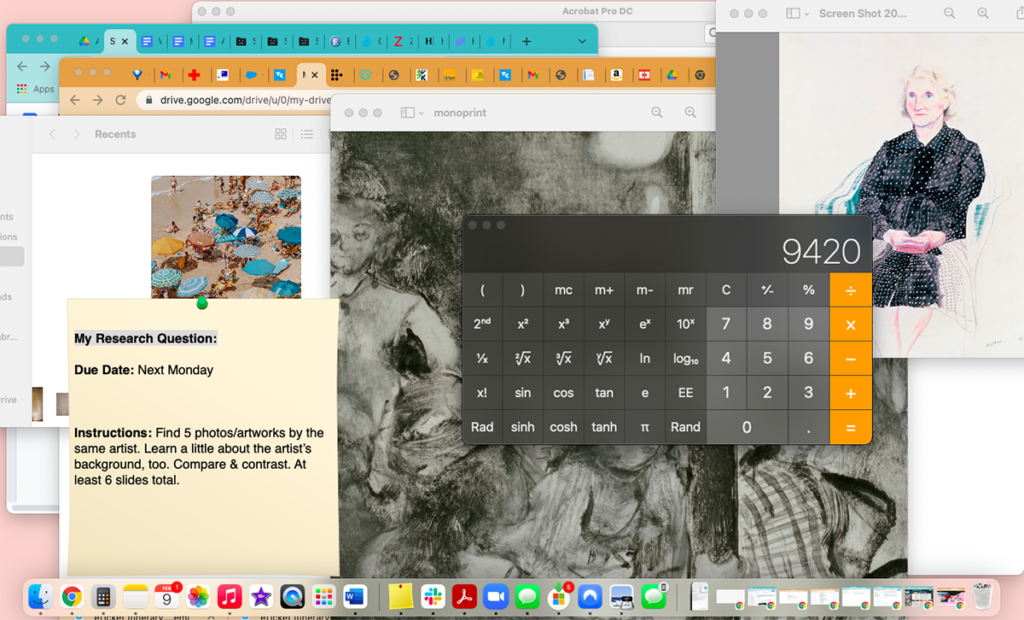The image size is (1024, 620).
Task: Open Slack from the Dock
Action: click(432, 596)
